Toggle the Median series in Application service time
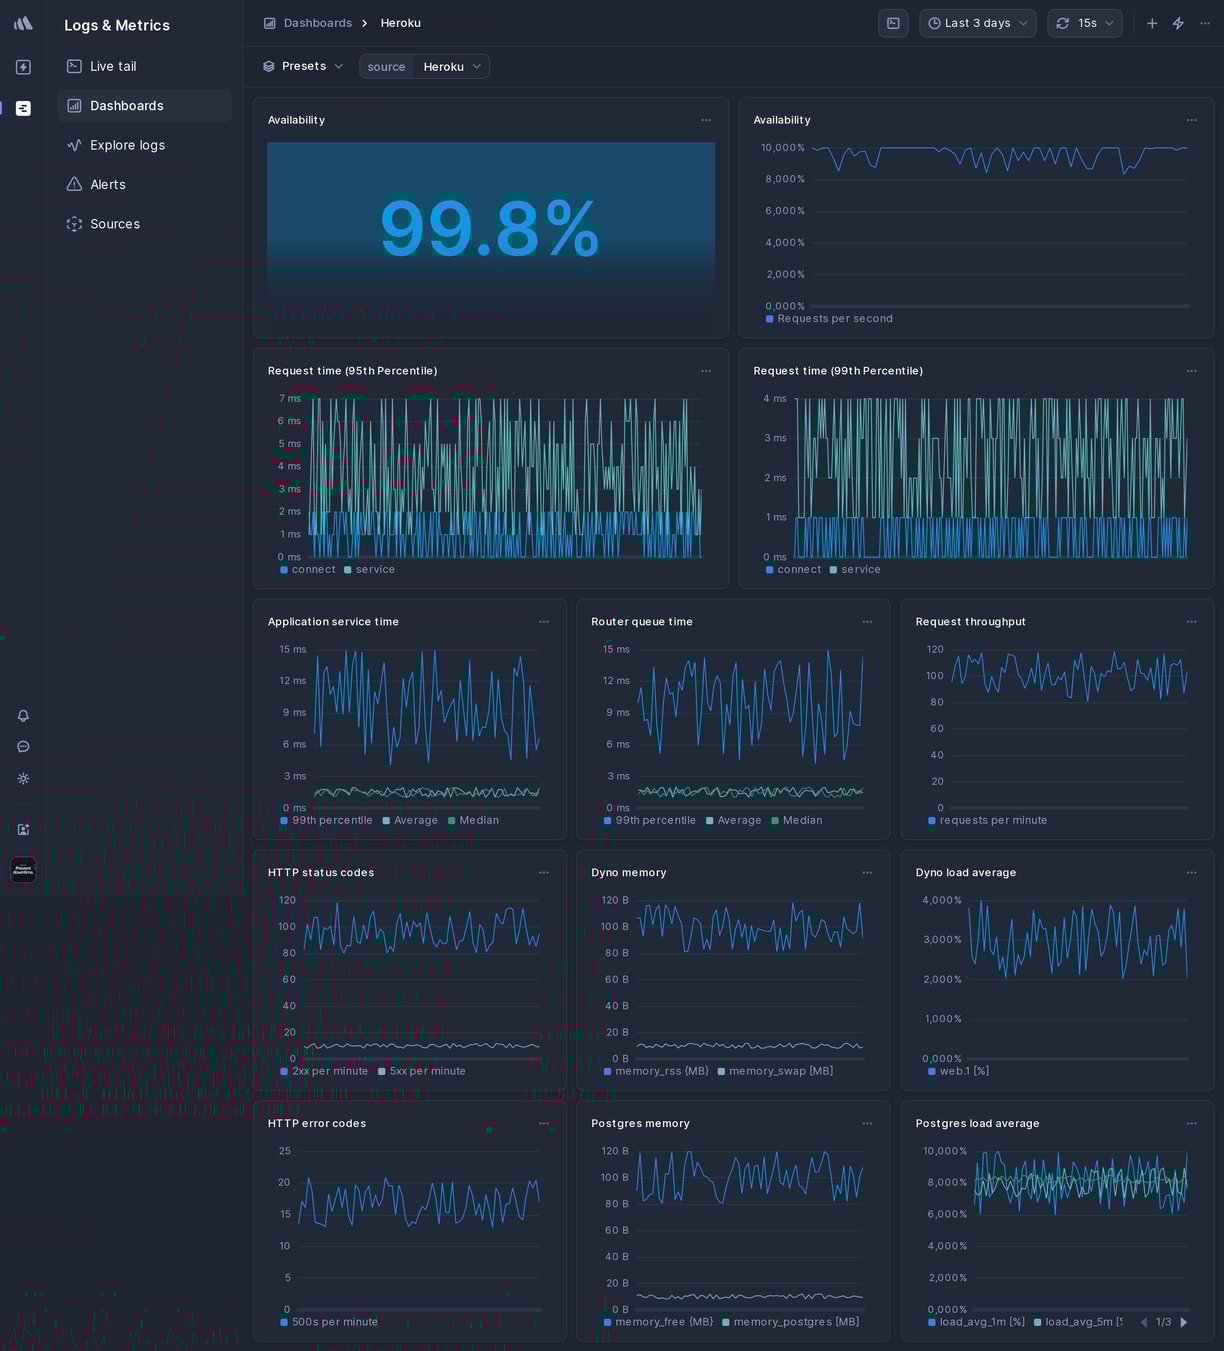Screen dimensions: 1224x1351 click(471, 820)
